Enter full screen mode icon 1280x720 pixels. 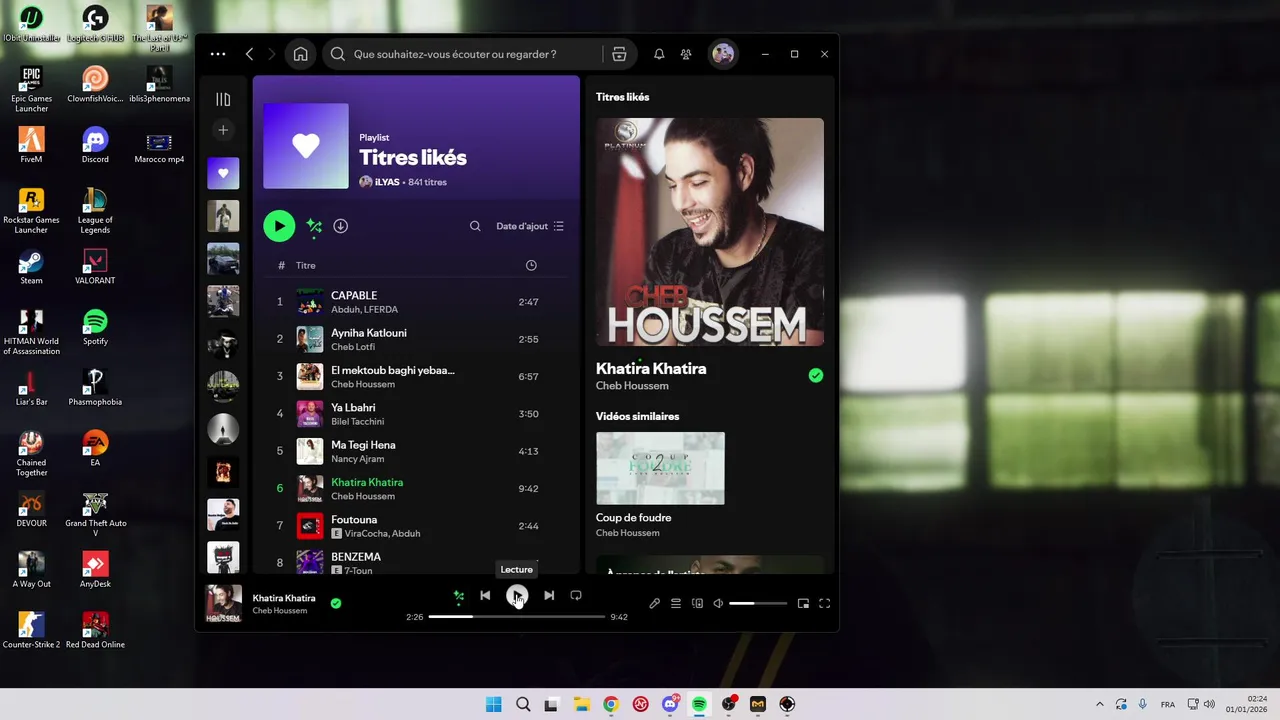[825, 603]
